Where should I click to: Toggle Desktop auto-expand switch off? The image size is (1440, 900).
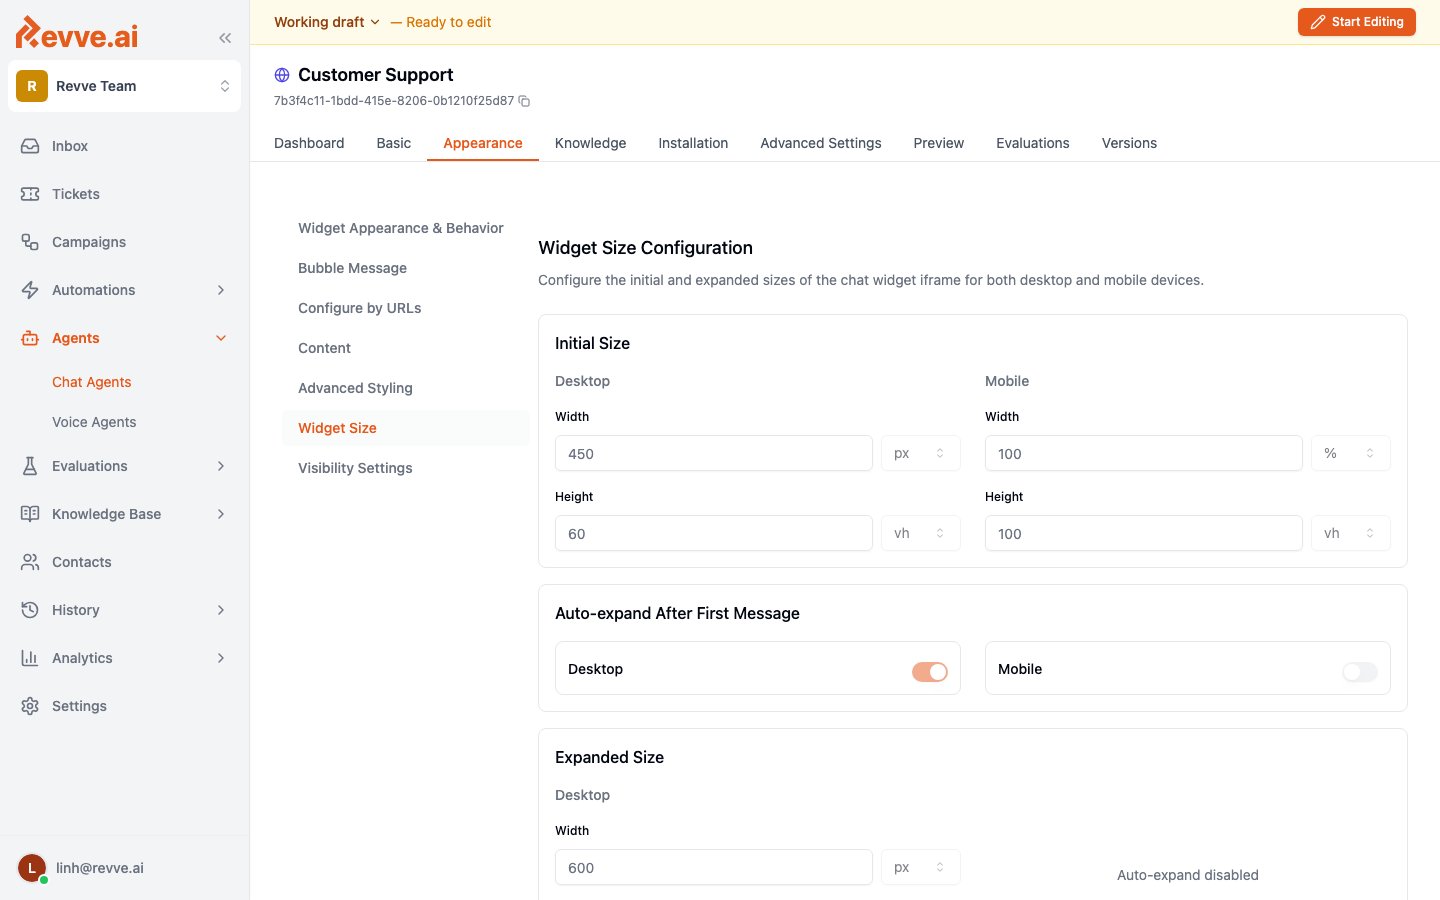pos(930,672)
